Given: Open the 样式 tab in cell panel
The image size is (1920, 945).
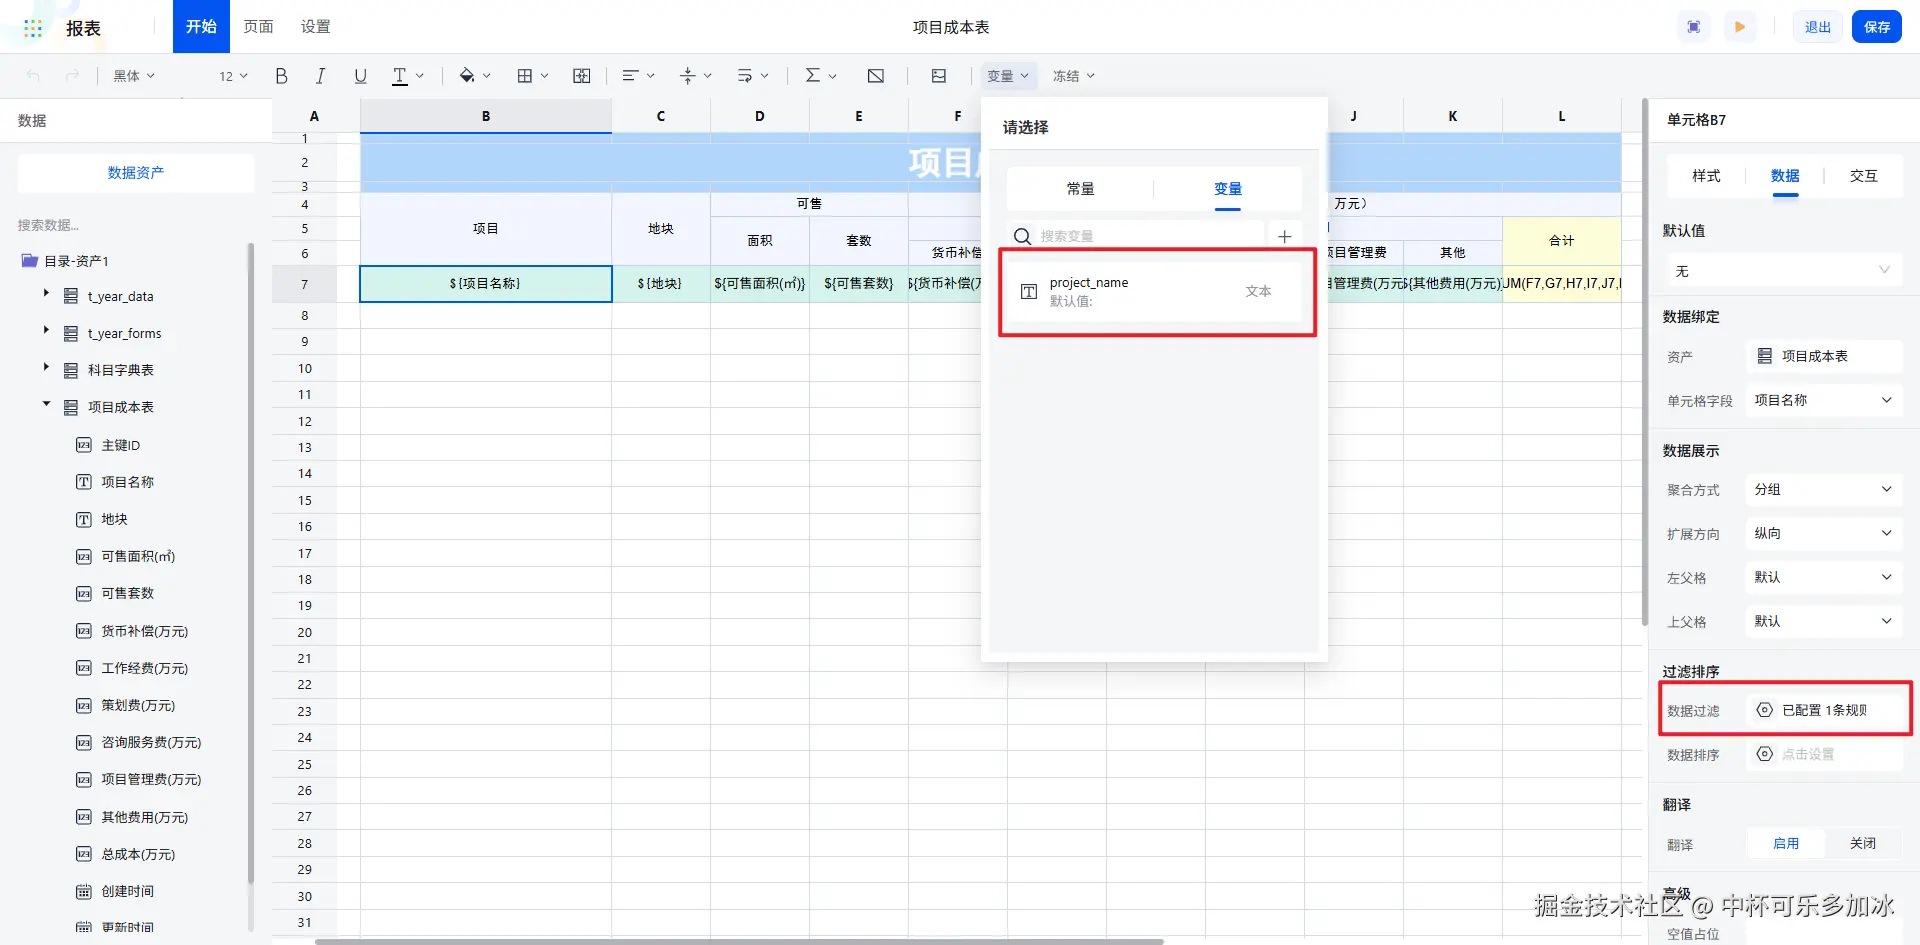Looking at the screenshot, I should [x=1706, y=176].
